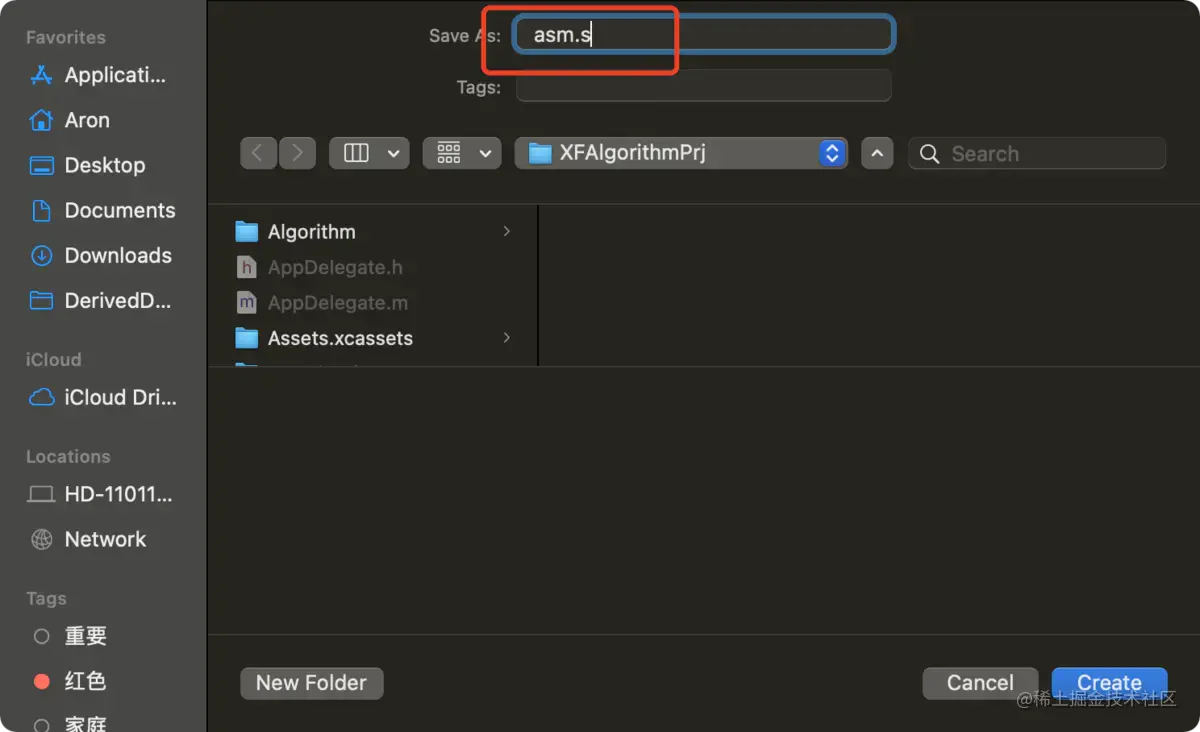
Task: Open the grid grouping options dropdown
Action: pos(462,153)
